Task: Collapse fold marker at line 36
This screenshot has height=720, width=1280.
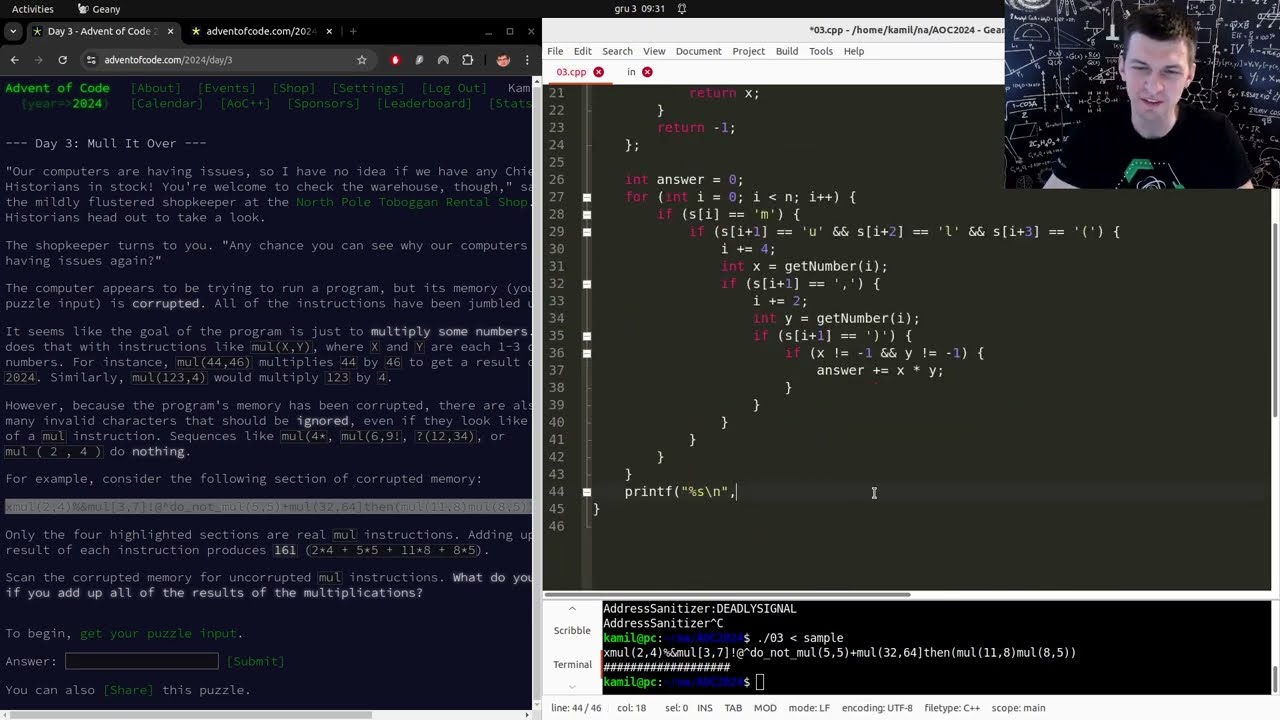Action: pos(587,353)
